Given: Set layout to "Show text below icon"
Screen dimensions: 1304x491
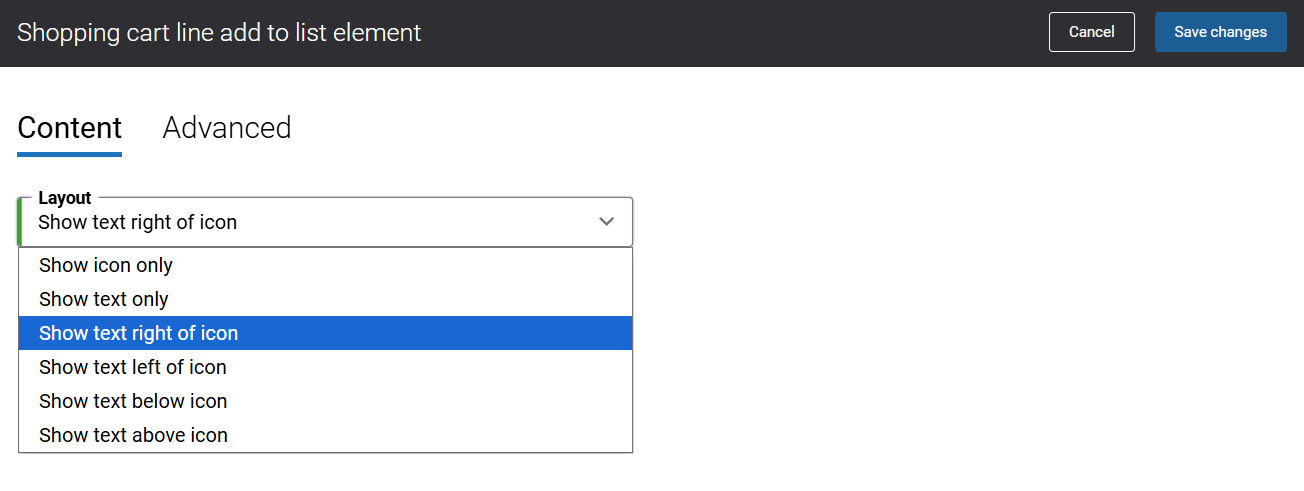Looking at the screenshot, I should 133,401.
